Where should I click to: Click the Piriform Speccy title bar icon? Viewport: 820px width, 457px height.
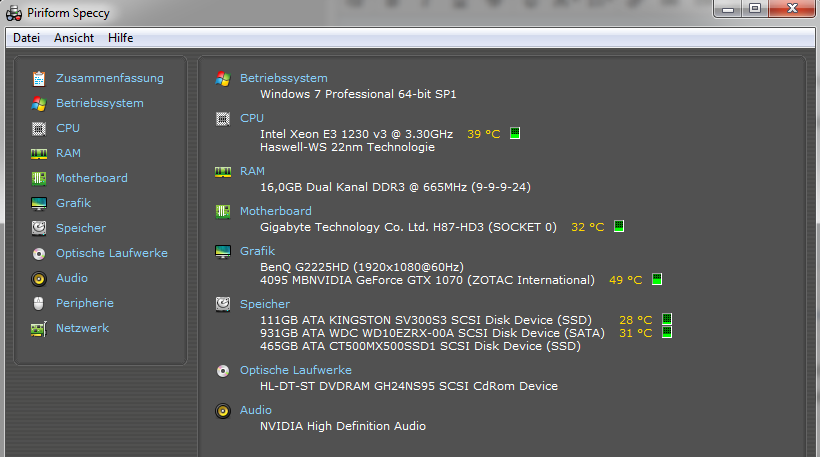[14, 13]
